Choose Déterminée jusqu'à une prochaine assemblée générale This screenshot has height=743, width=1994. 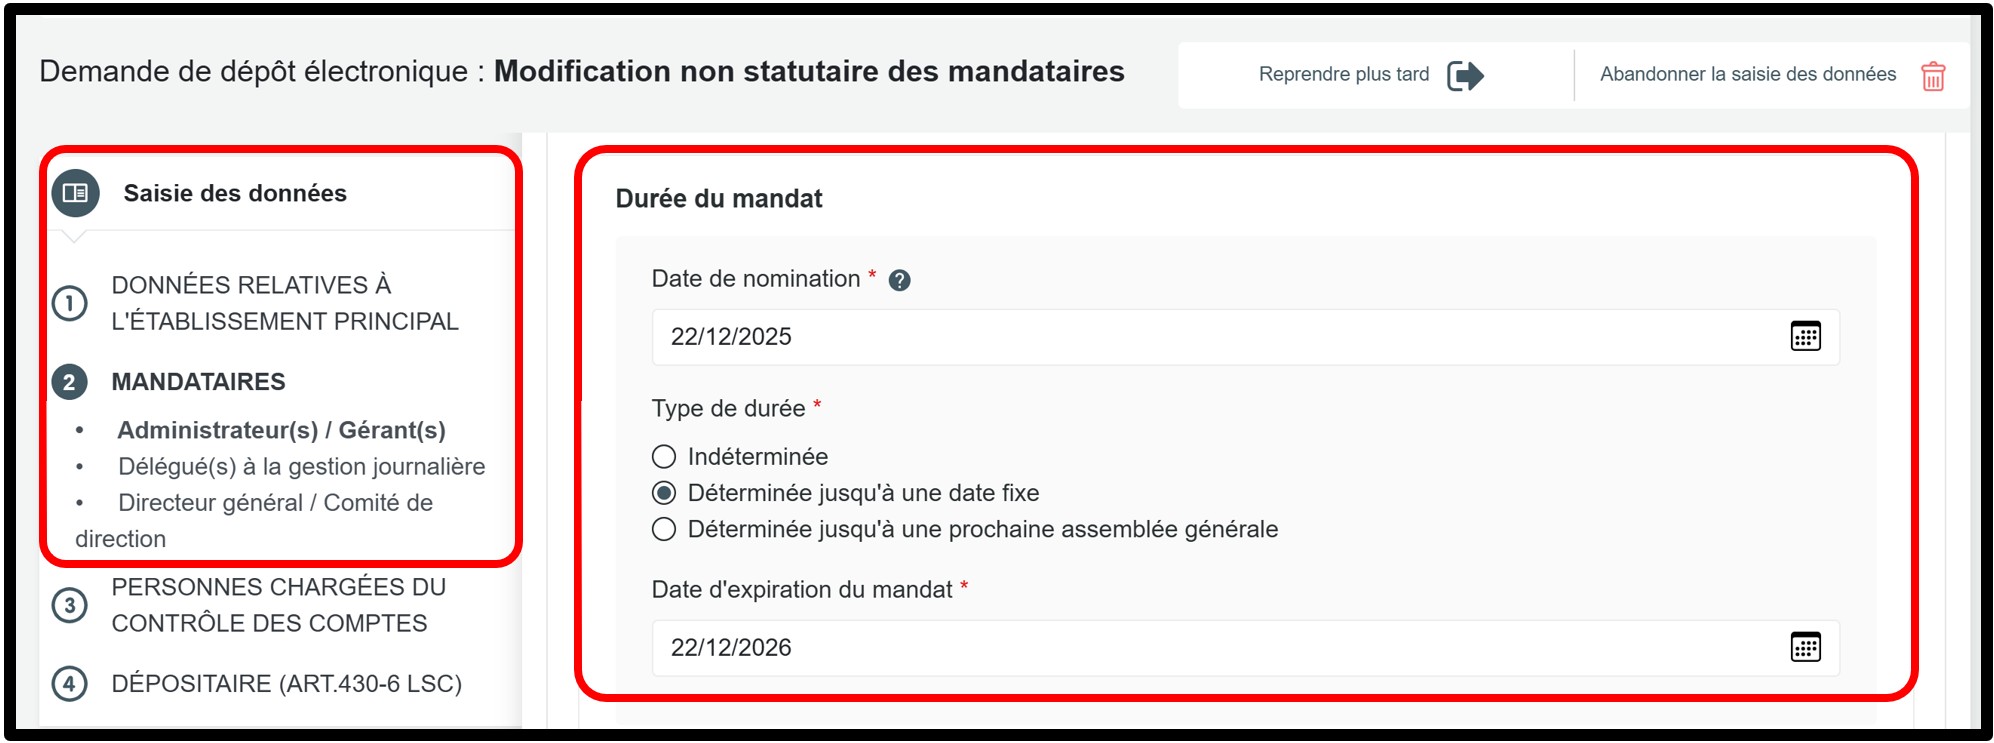pos(664,529)
